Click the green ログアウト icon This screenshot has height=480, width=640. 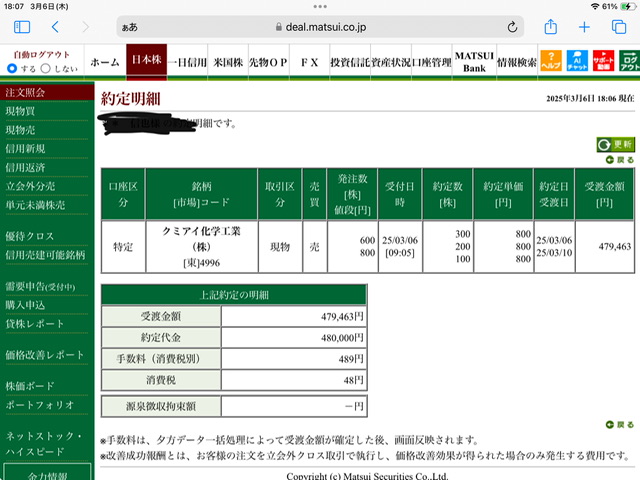click(x=629, y=61)
